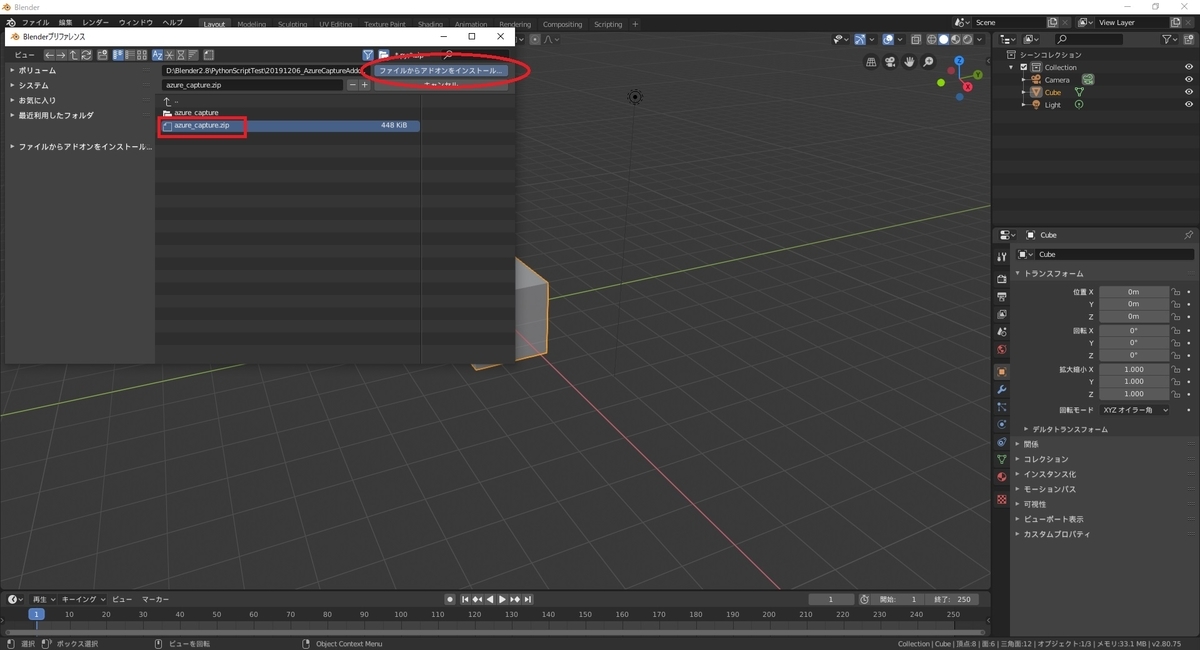Image resolution: width=1200 pixels, height=650 pixels.
Task: Open the Texture properties checker tab
Action: [x=1002, y=499]
